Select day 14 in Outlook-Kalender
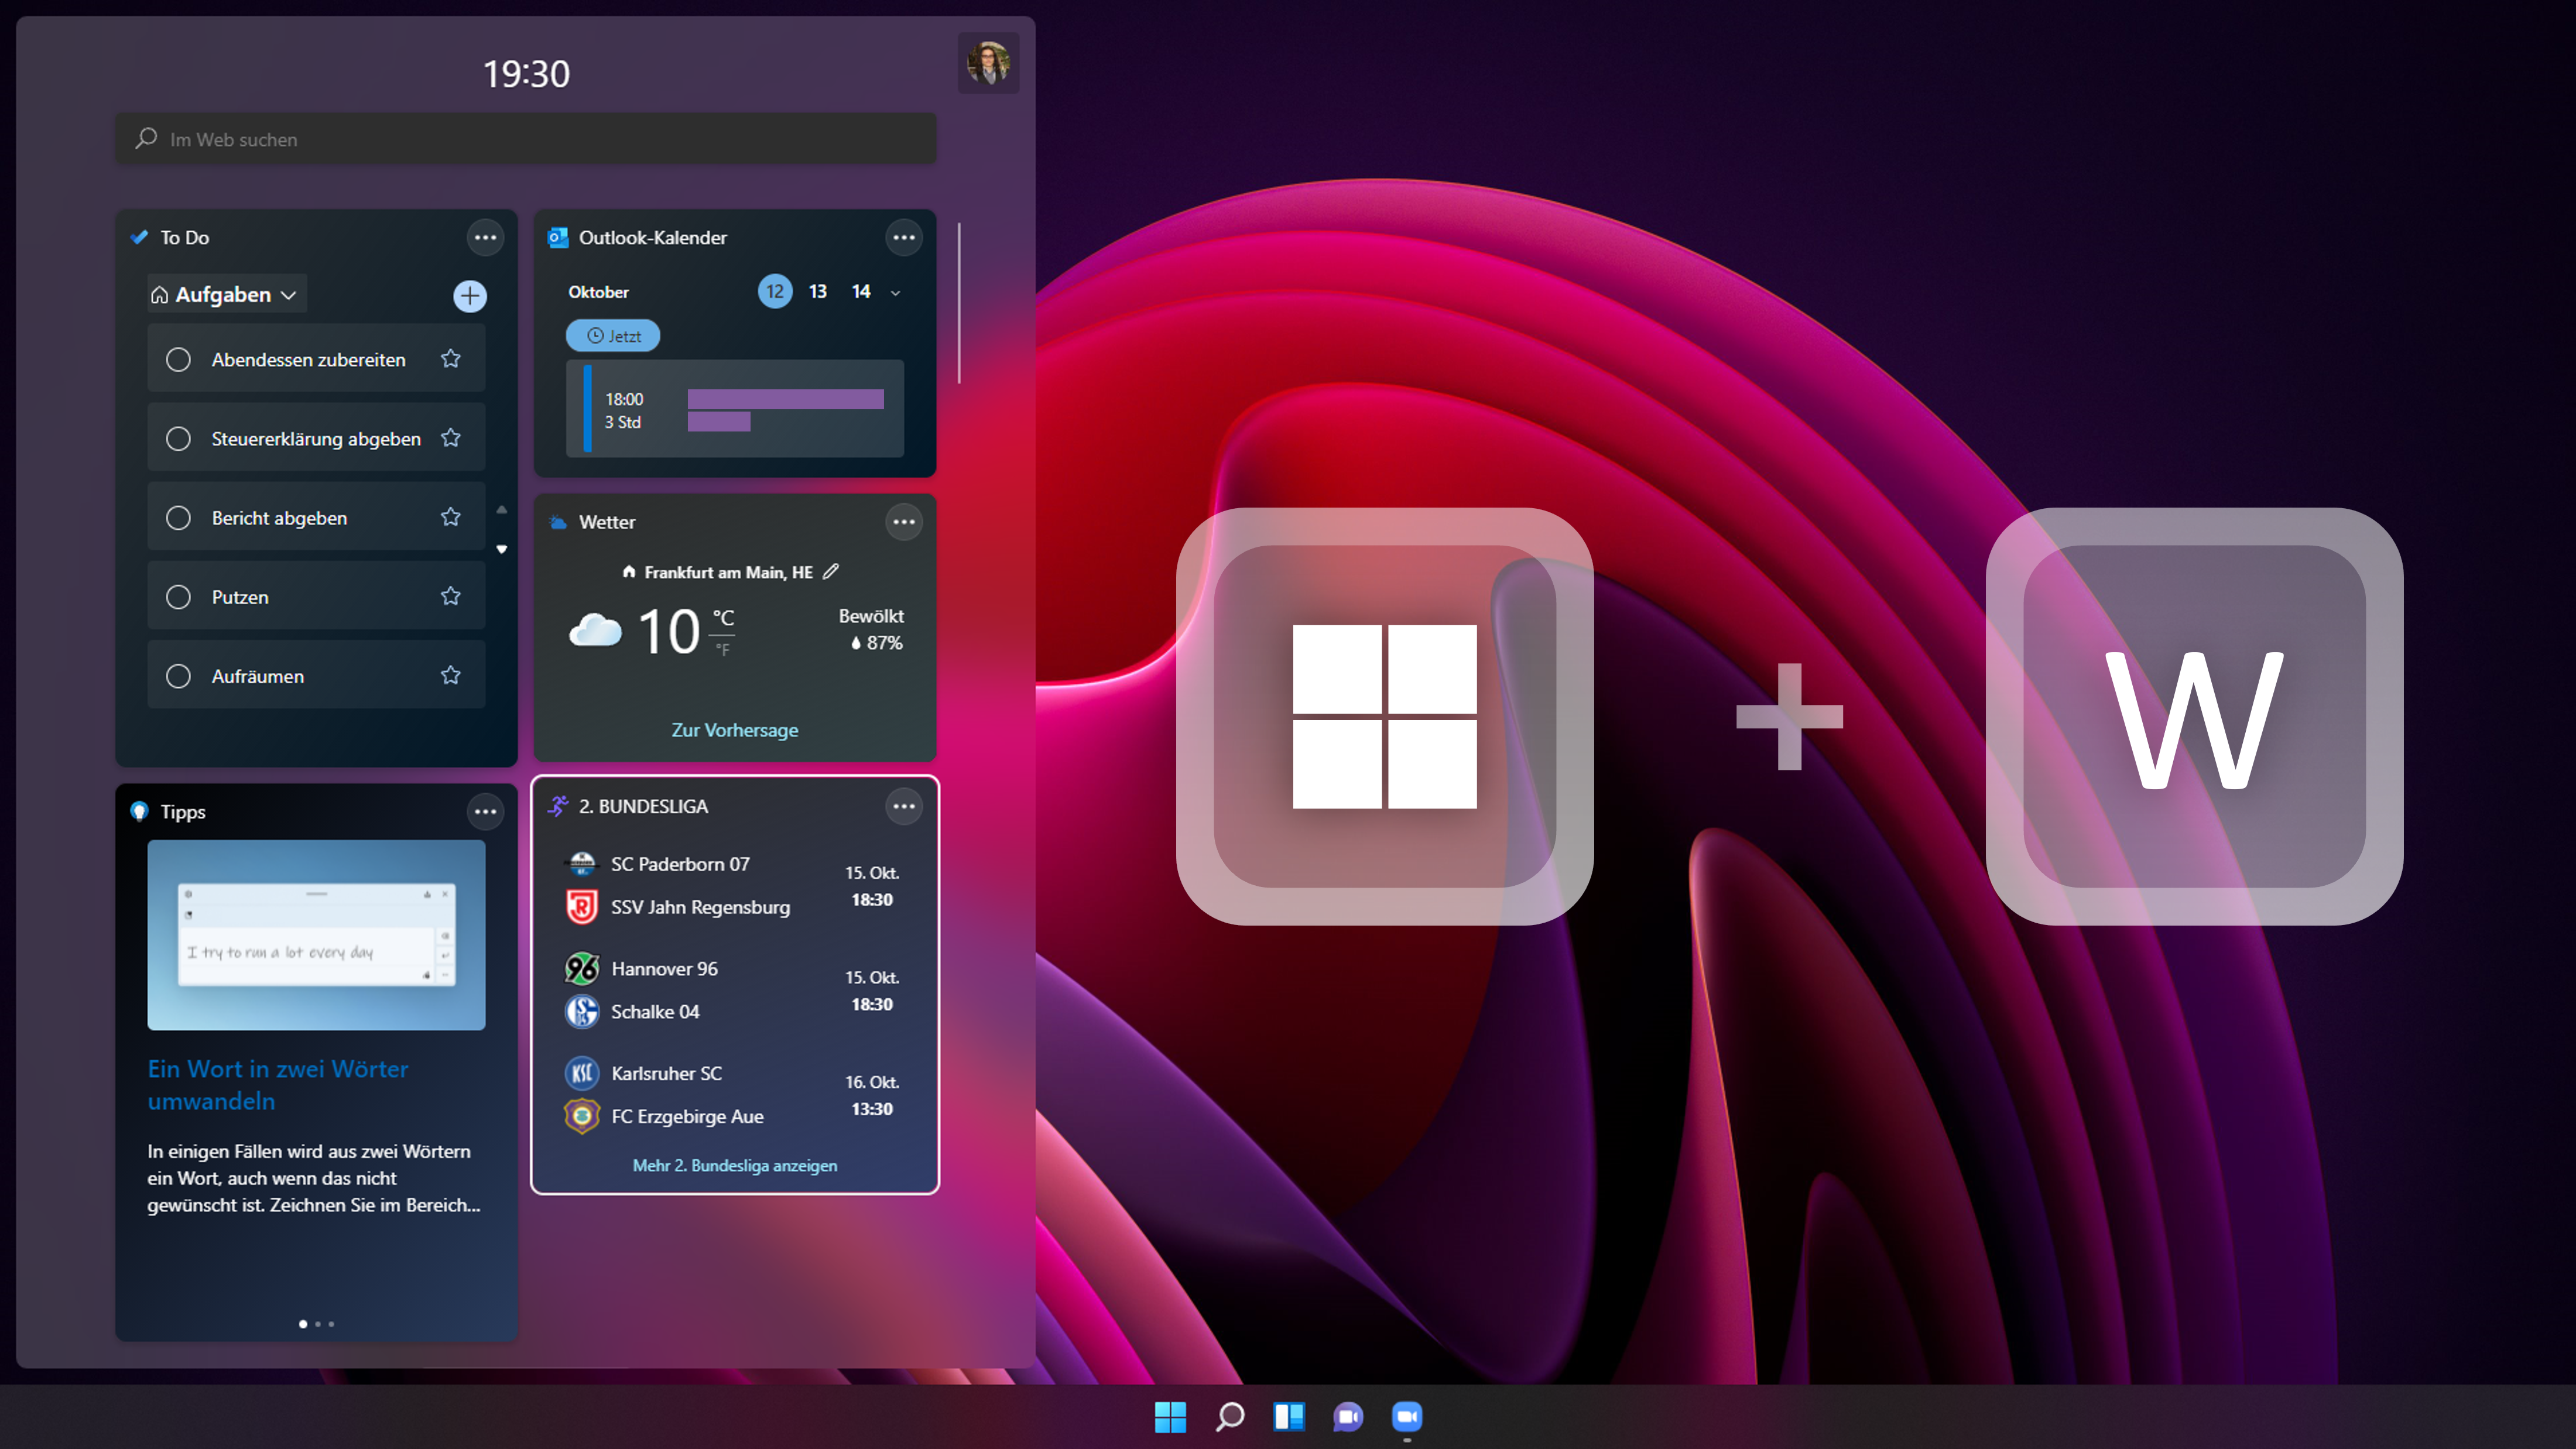Screen dimensions: 2576x1449 click(860, 292)
